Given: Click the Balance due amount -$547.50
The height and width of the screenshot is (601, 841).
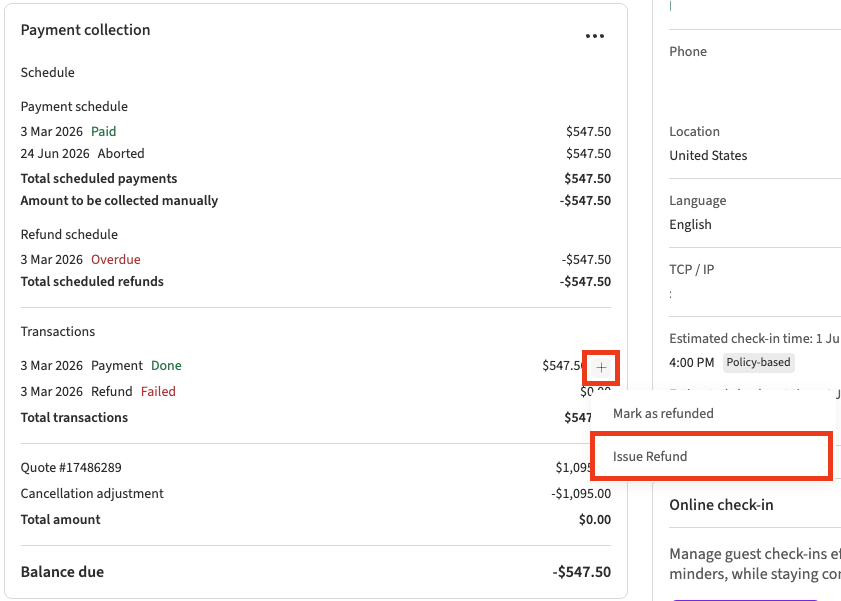Looking at the screenshot, I should coord(581,572).
